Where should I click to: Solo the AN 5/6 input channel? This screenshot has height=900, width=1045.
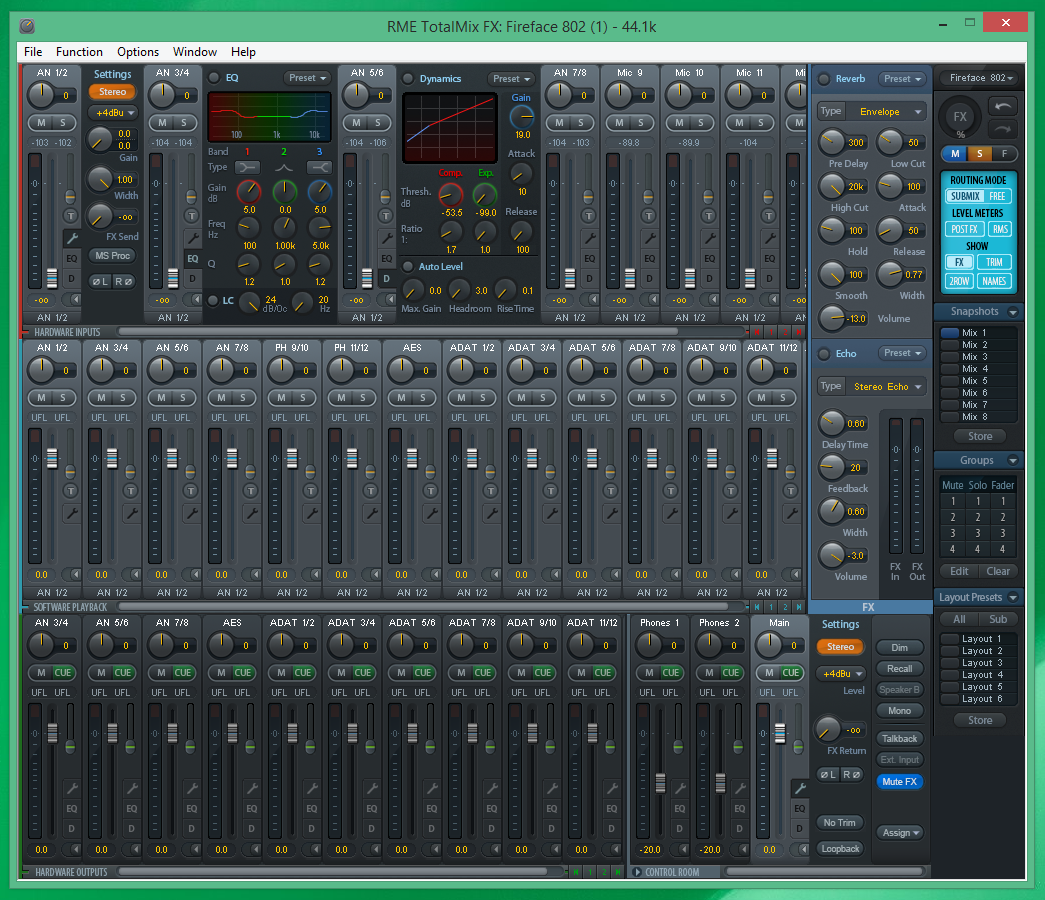tap(377, 122)
